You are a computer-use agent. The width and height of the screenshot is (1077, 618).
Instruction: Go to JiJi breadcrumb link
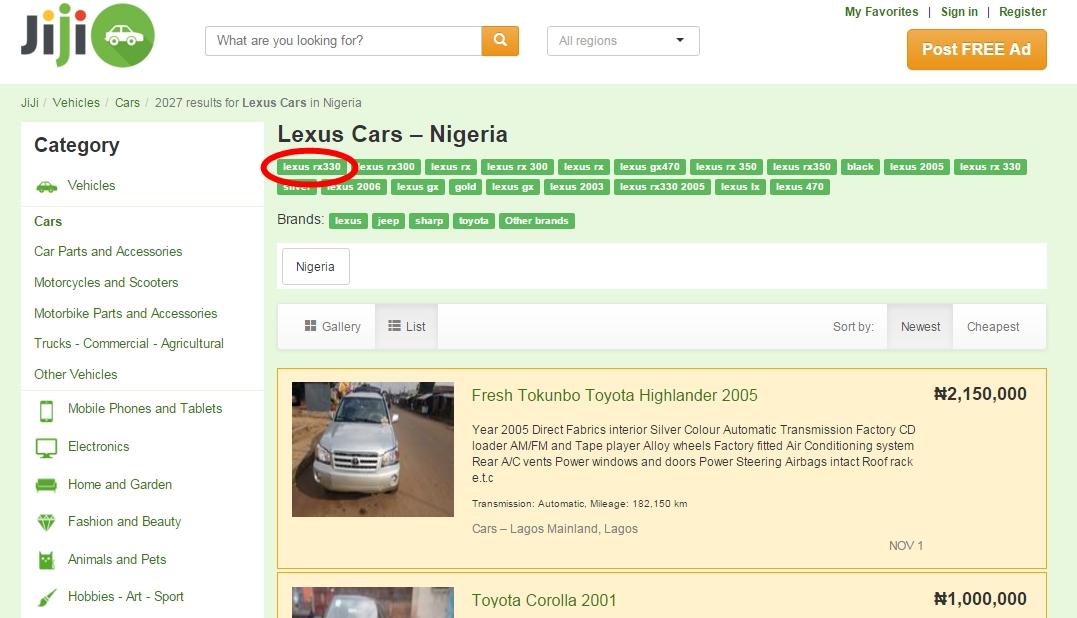pos(30,102)
